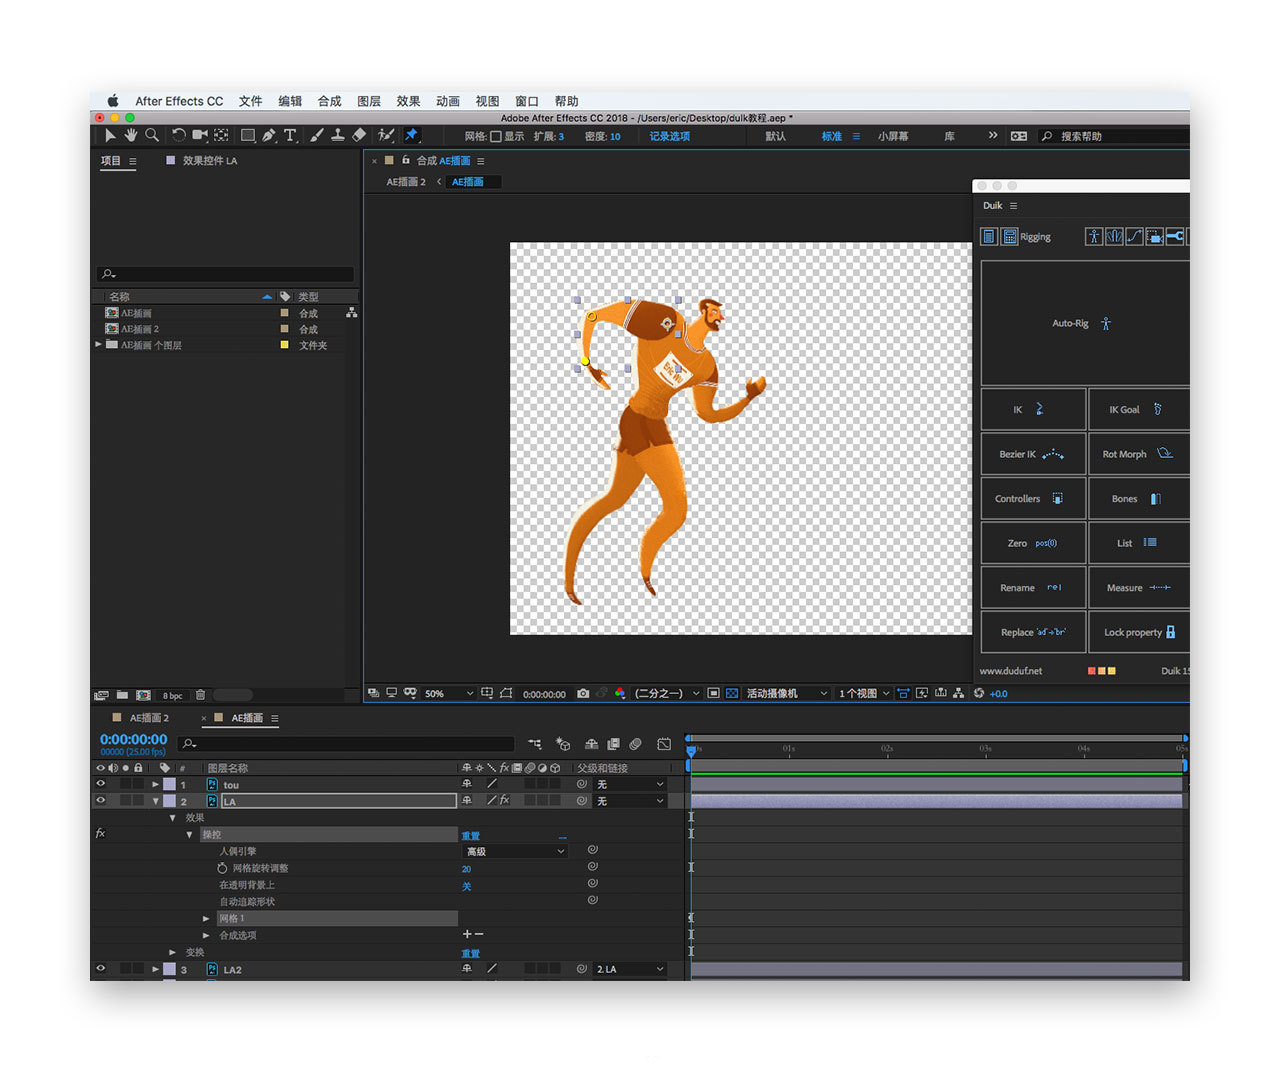Select the Pan Behind anchor point tool
The height and width of the screenshot is (1074, 1280).
(221, 135)
